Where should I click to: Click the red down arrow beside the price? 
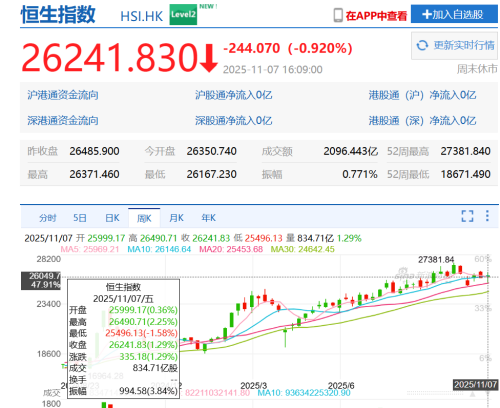pyautogui.click(x=209, y=58)
